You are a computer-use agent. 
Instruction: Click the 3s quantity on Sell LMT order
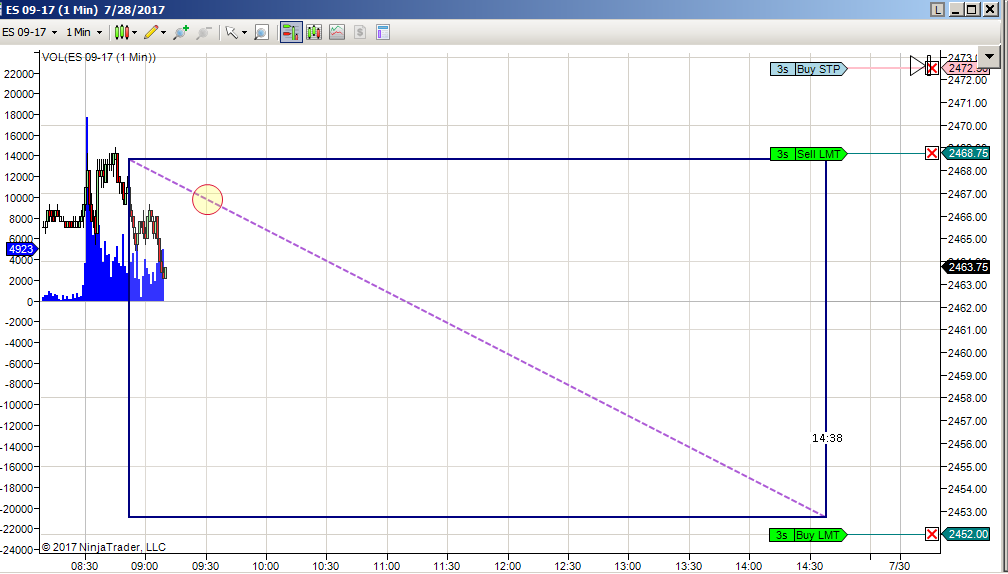(783, 154)
